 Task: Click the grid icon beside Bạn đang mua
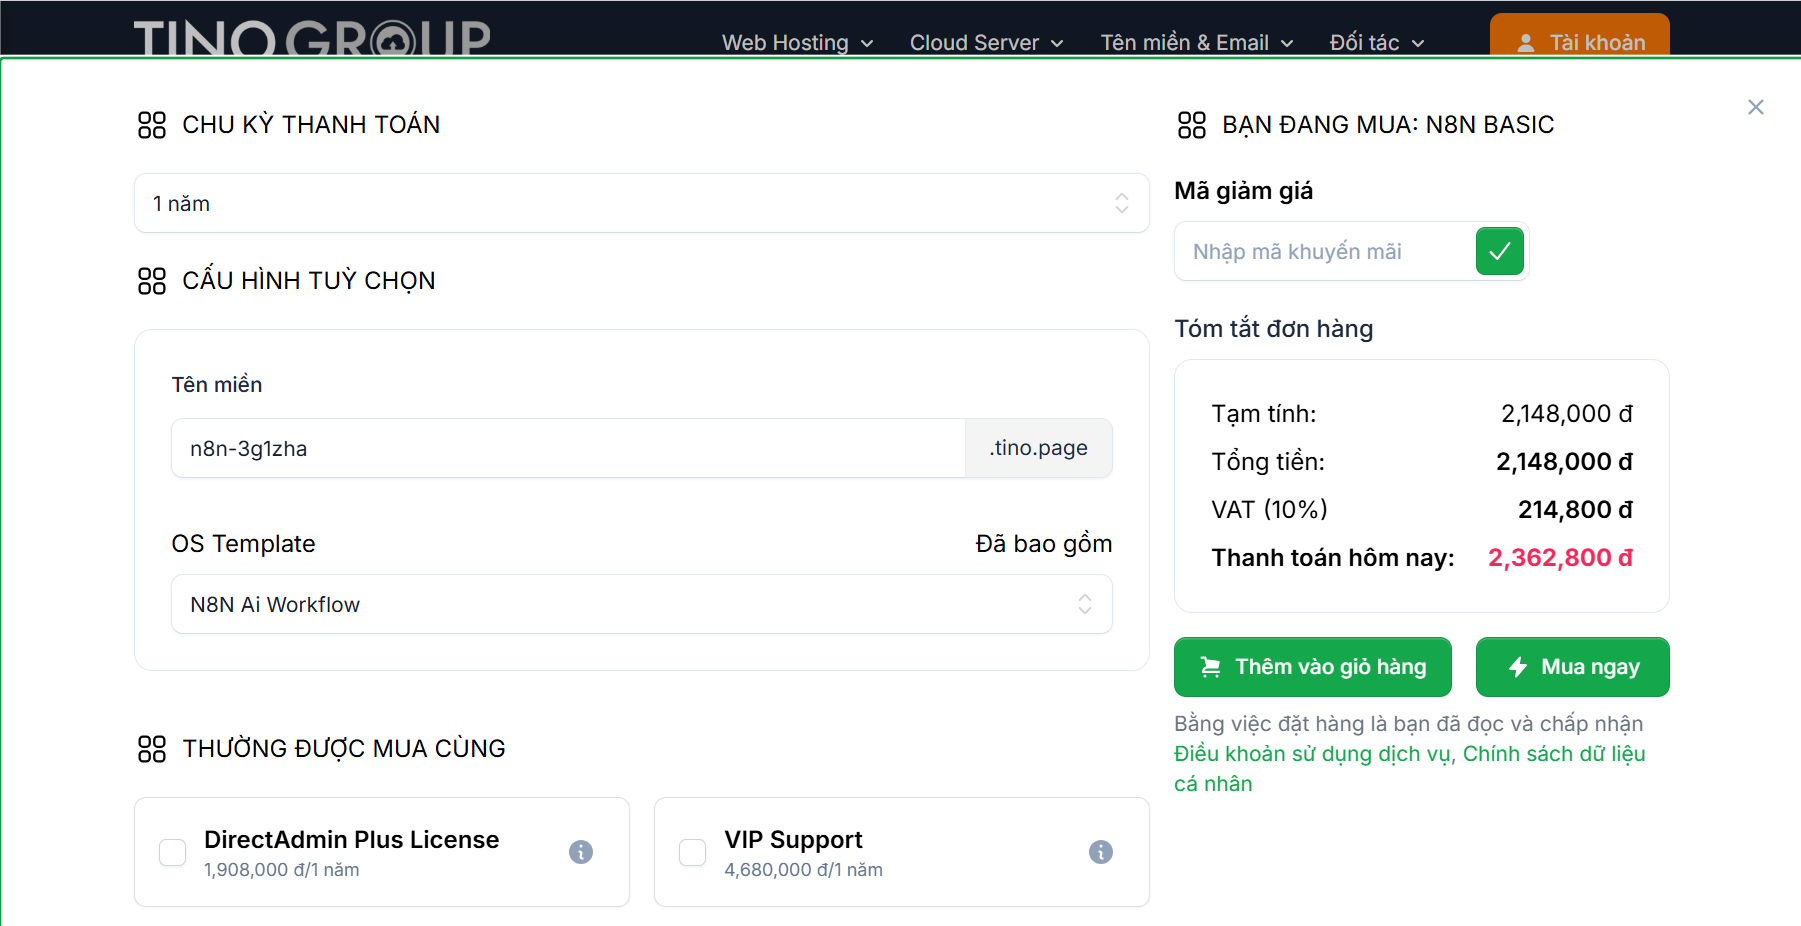click(x=1192, y=125)
